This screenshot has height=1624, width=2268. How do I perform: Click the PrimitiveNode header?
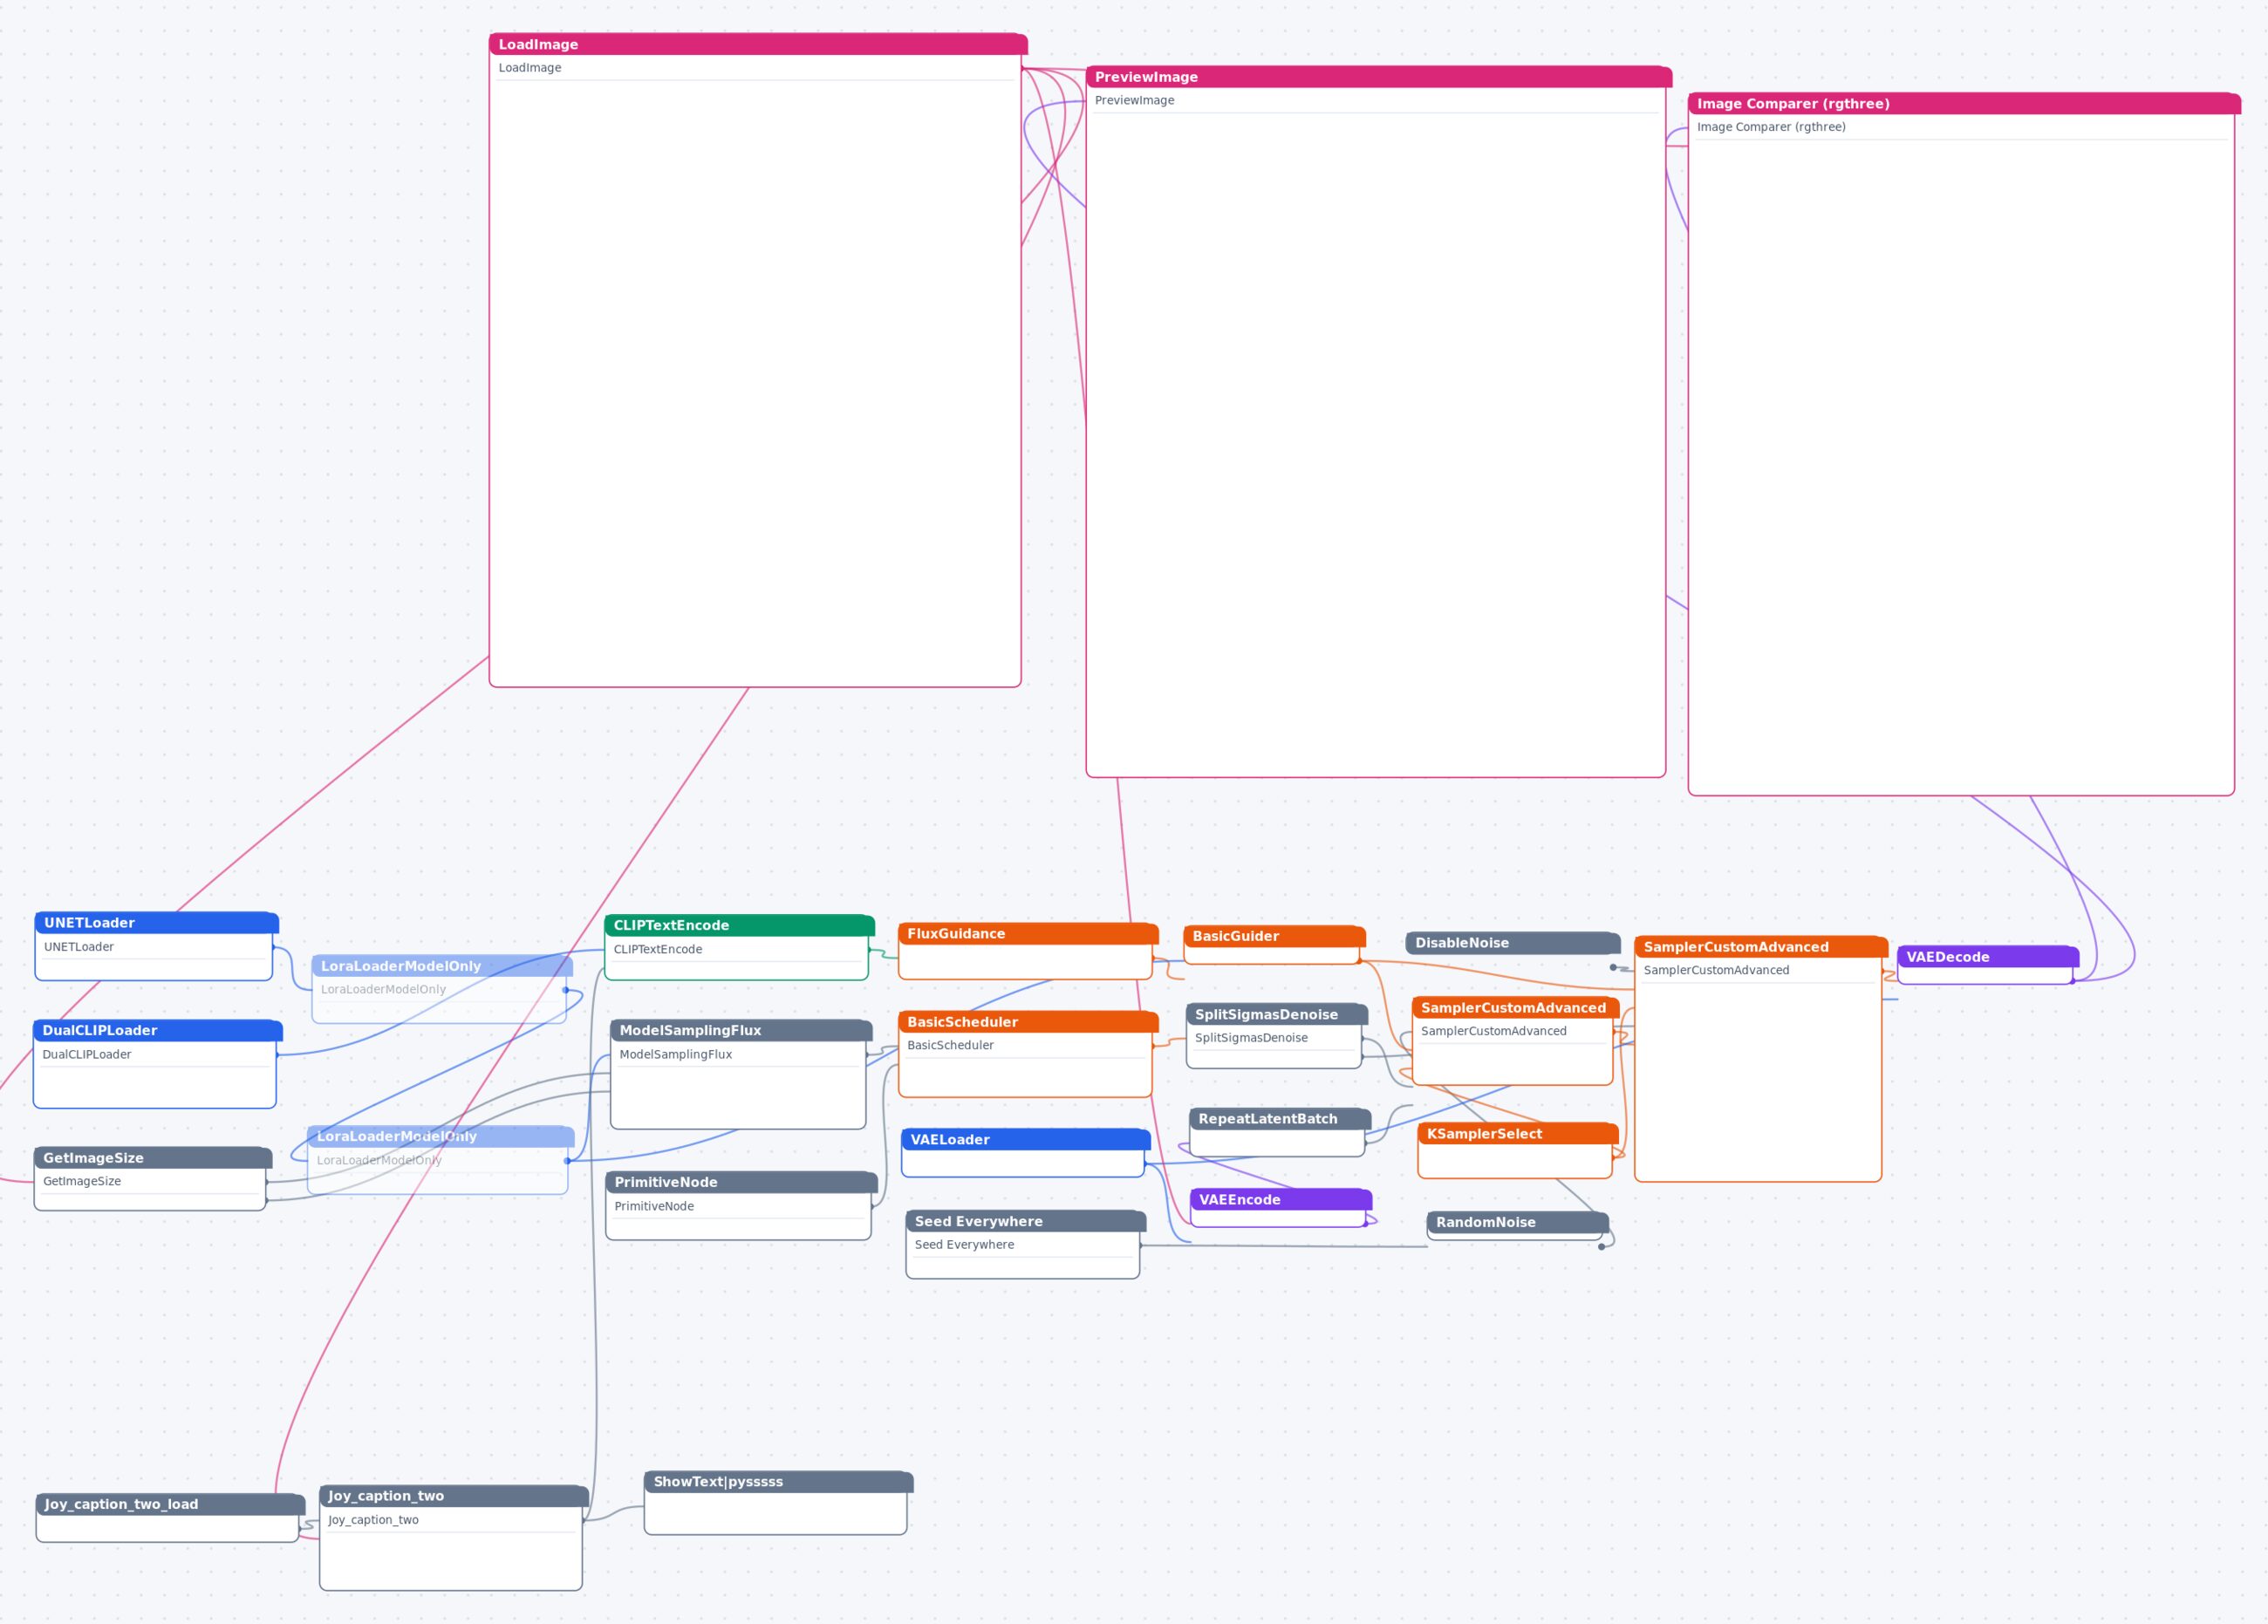741,1182
